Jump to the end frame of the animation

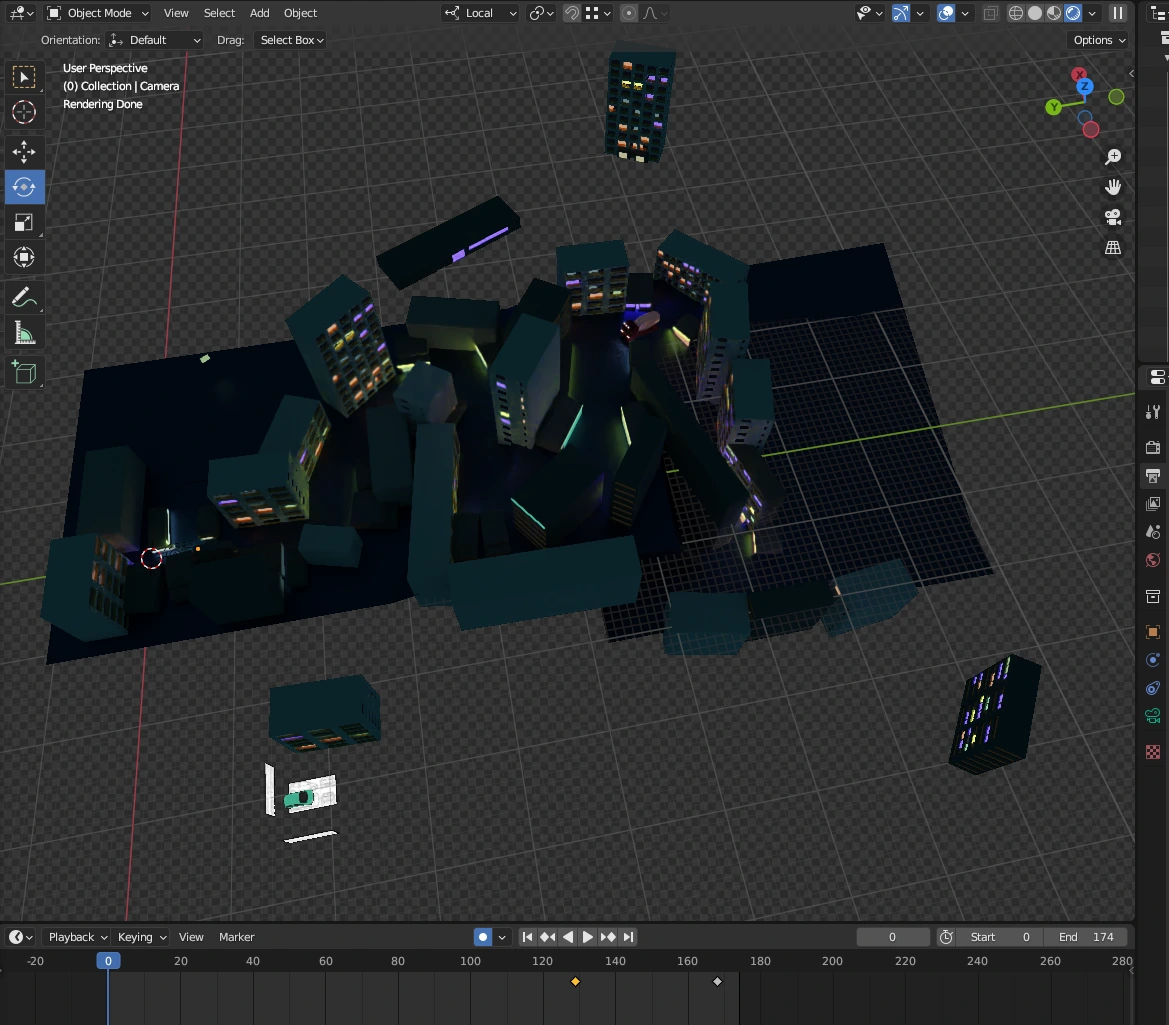(x=628, y=937)
